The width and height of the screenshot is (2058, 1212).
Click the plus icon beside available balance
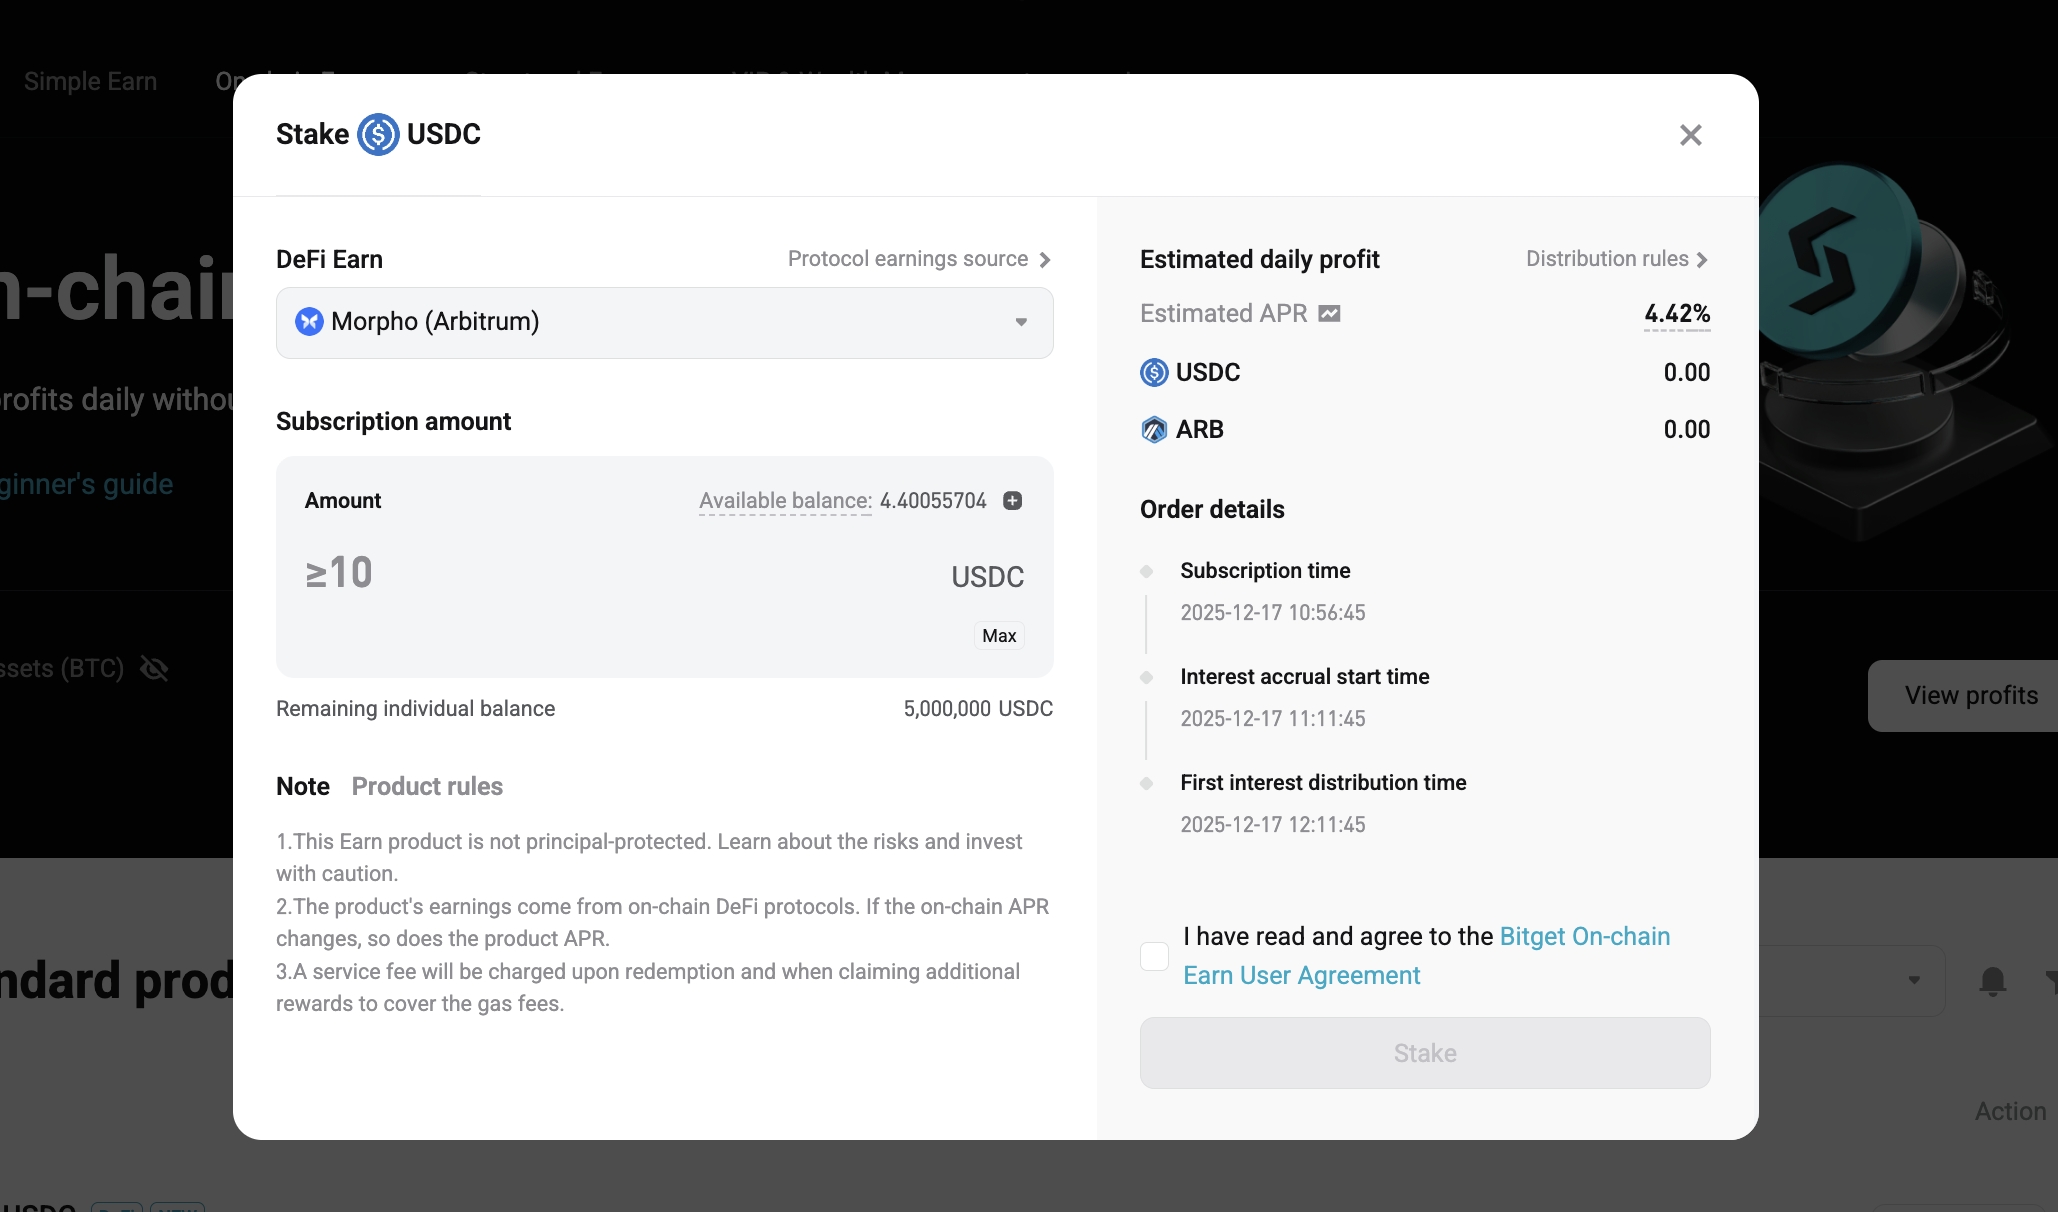pos(1013,501)
